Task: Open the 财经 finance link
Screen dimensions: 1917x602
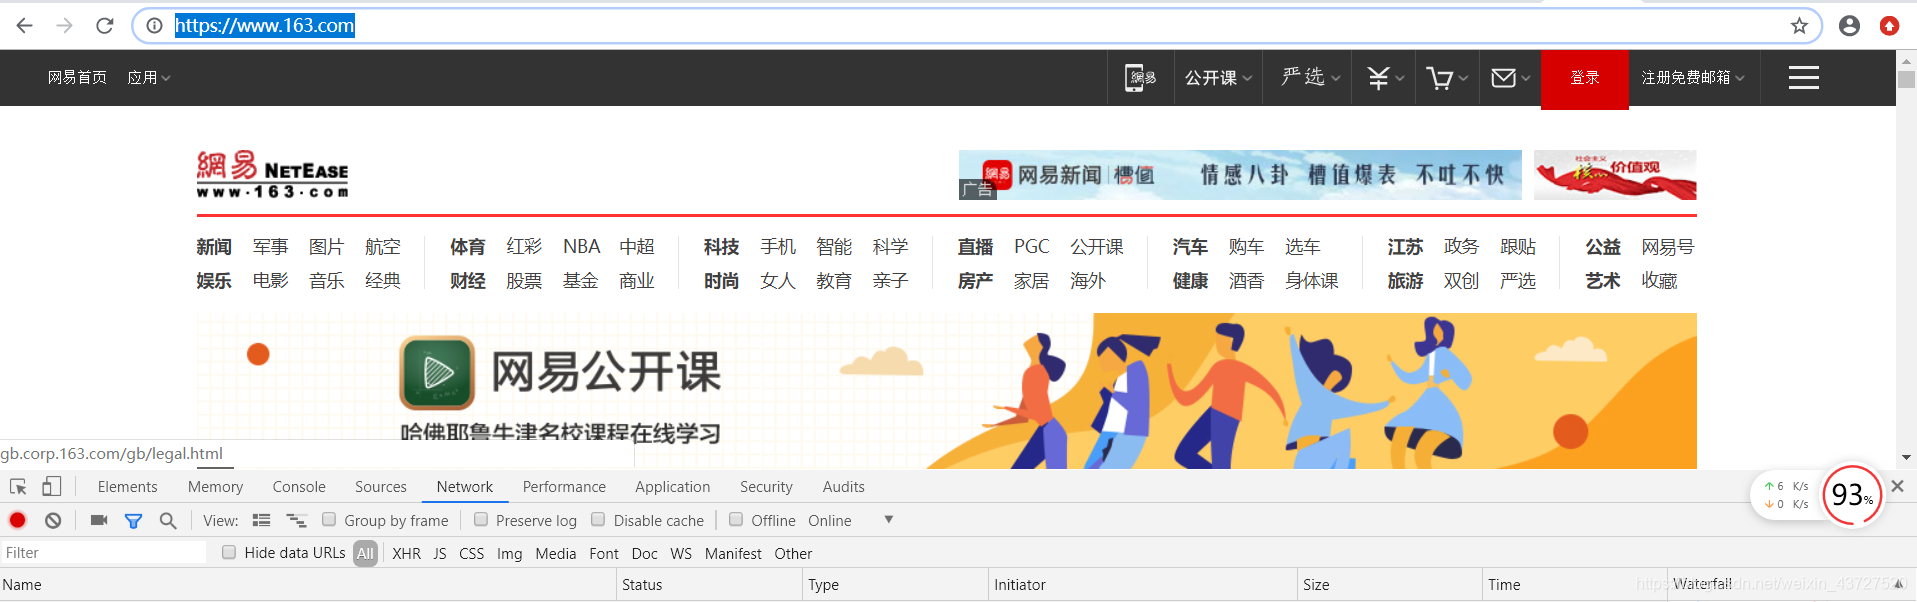Action: pyautogui.click(x=467, y=281)
